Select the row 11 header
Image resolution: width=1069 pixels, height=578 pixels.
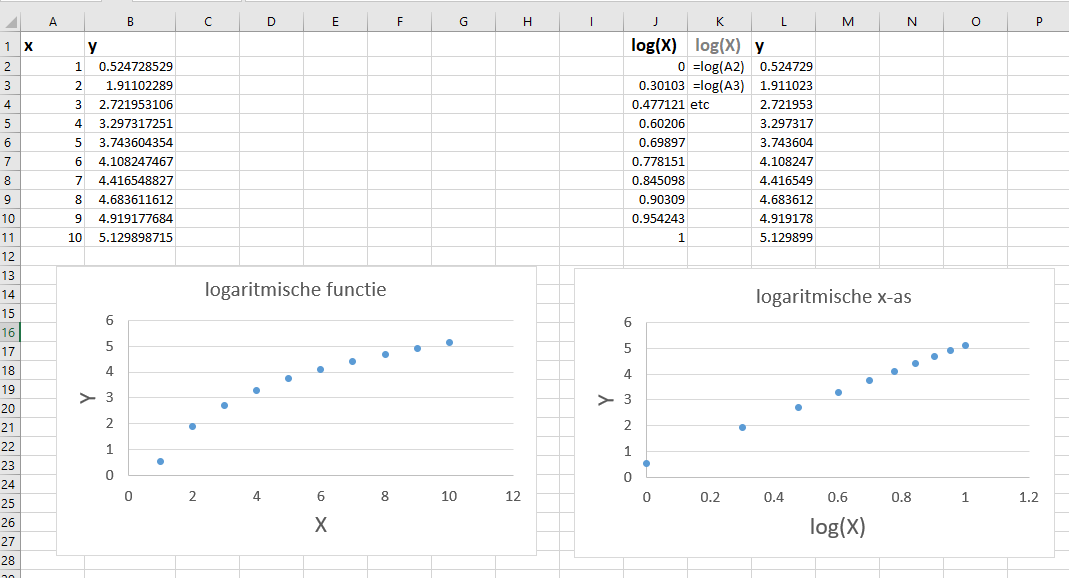click(x=10, y=238)
